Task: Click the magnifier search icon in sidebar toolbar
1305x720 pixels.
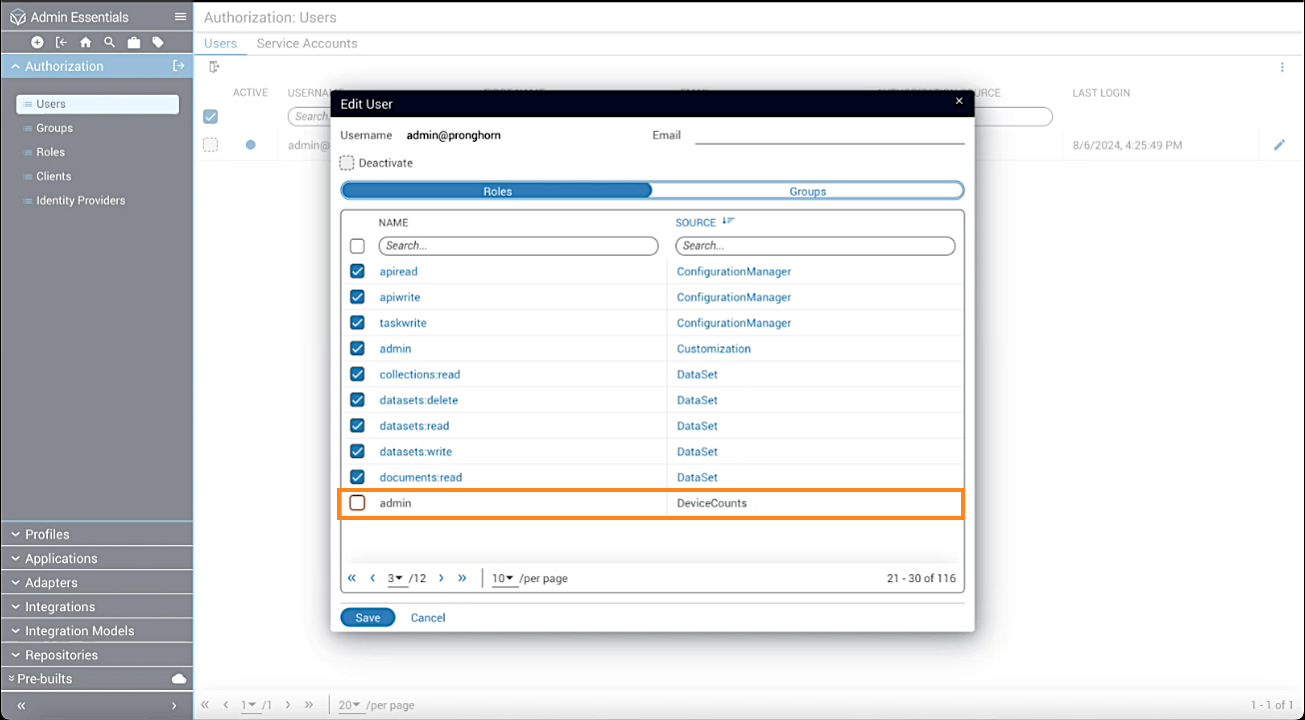Action: pyautogui.click(x=109, y=42)
